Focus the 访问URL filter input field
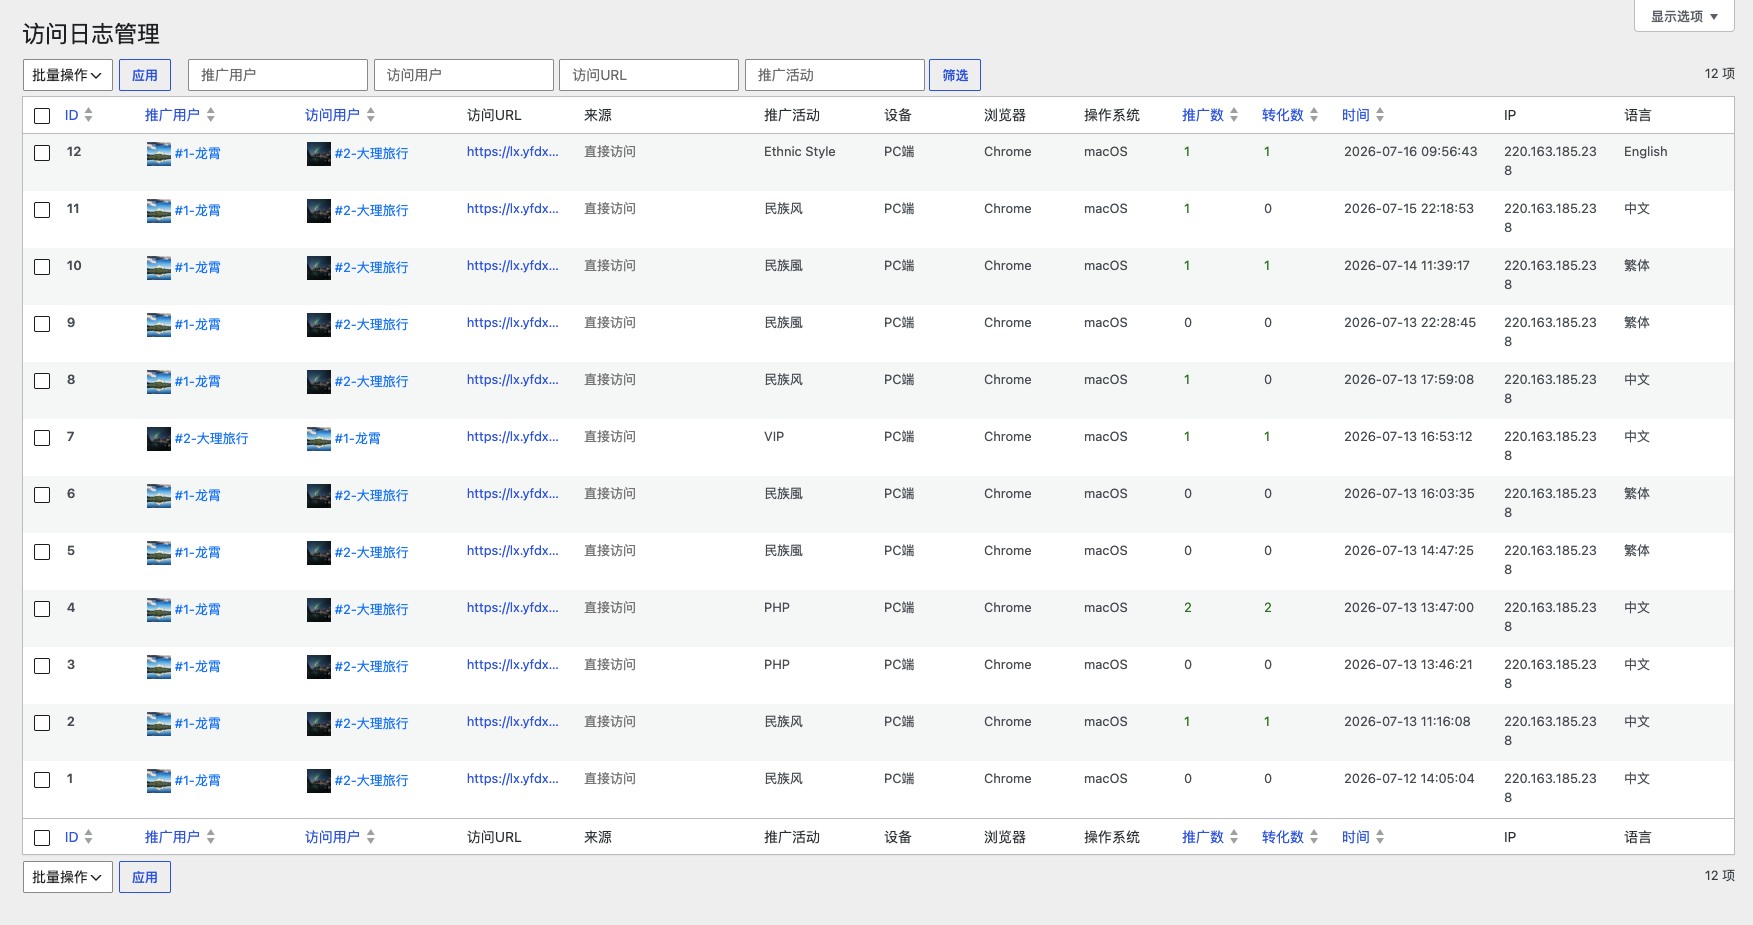Image resolution: width=1753 pixels, height=925 pixels. (649, 75)
